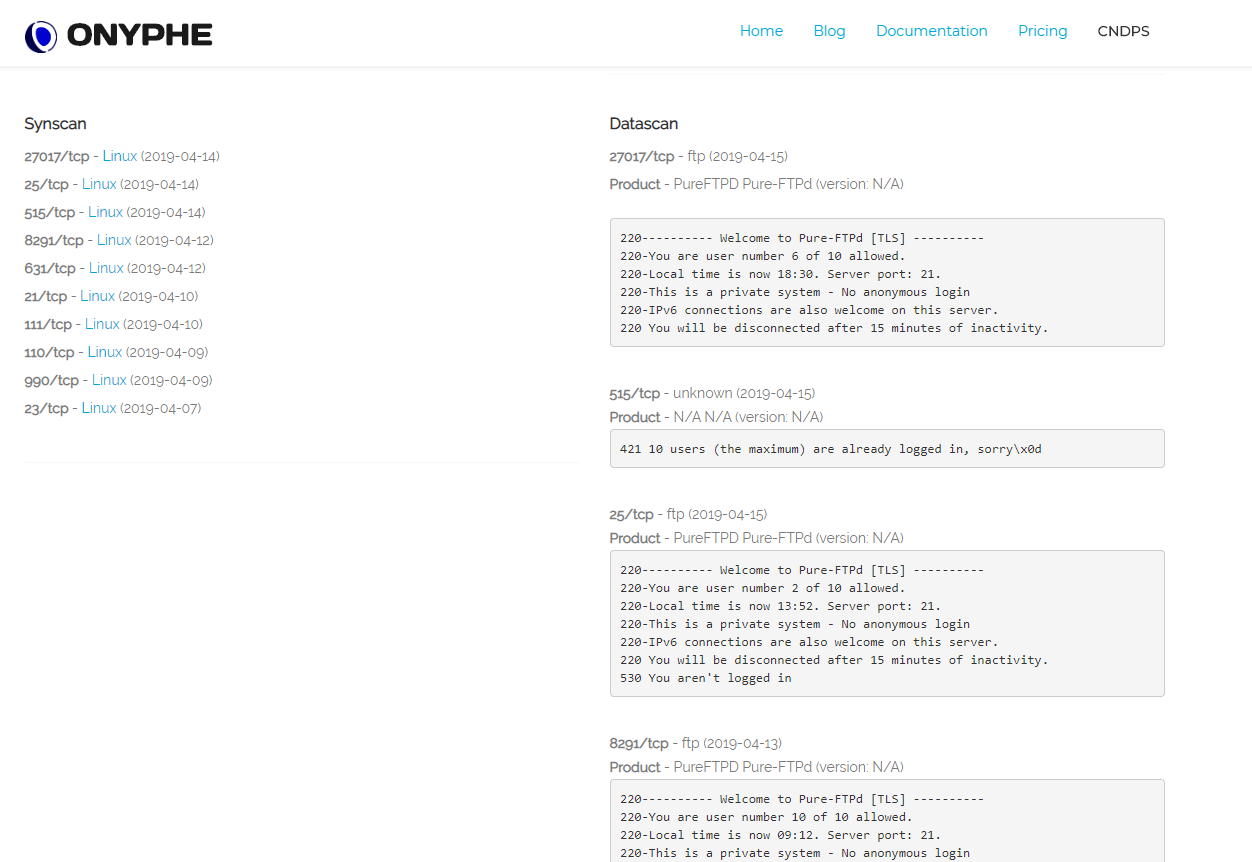1252x862 pixels.
Task: Open the Linux link for port 25/tcp
Action: point(99,184)
